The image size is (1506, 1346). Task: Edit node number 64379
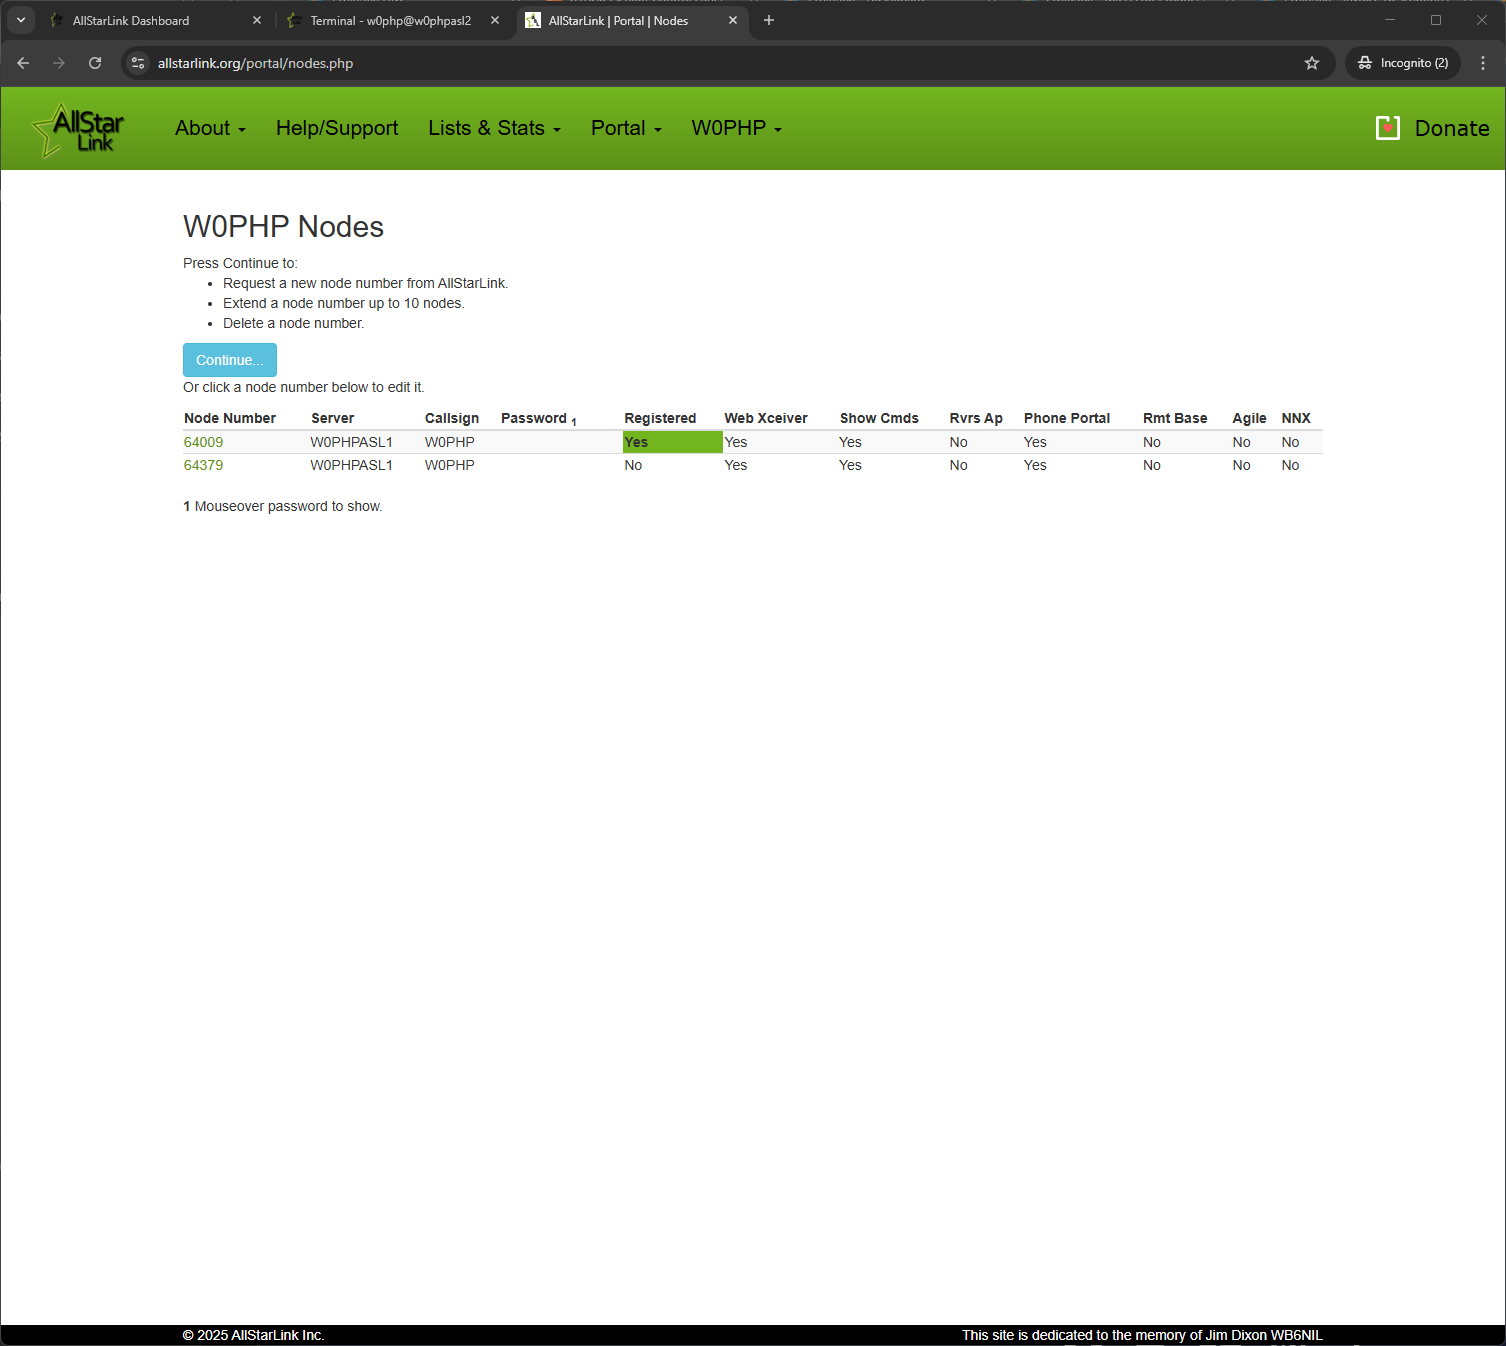pyautogui.click(x=203, y=465)
